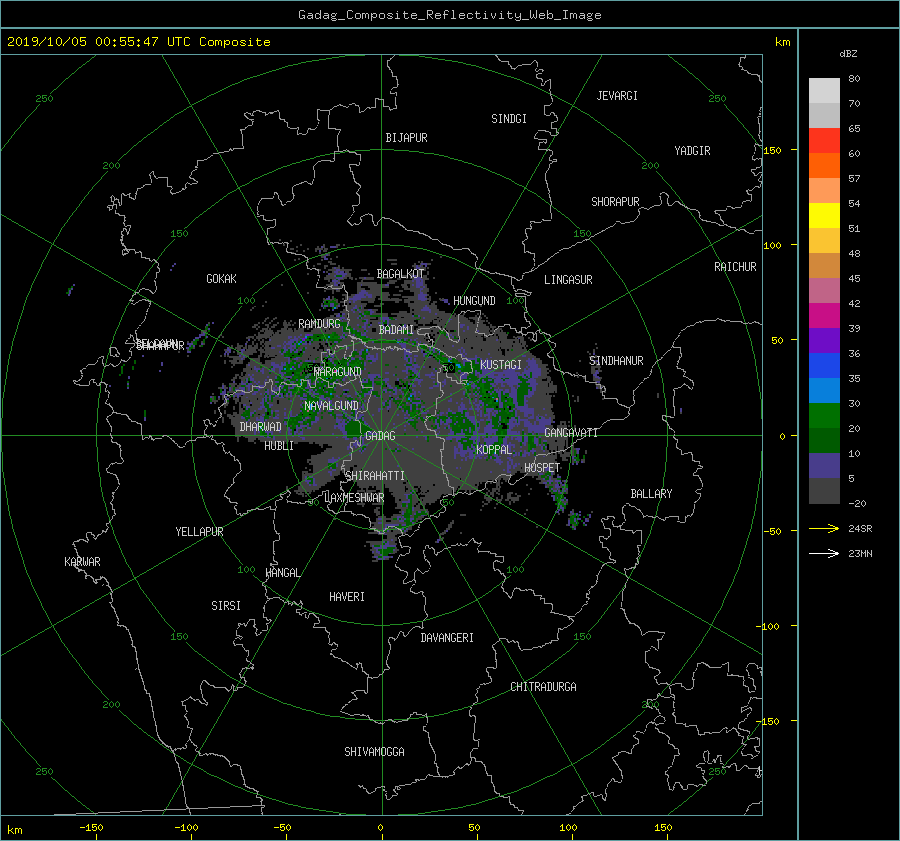The width and height of the screenshot is (900, 841).
Task: Click the 100 km bottom axis tick label
Action: click(x=568, y=828)
